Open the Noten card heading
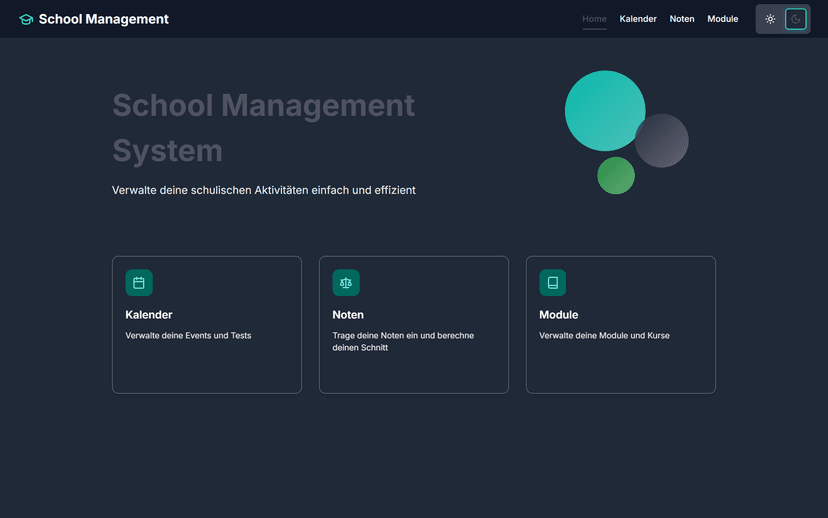The image size is (828, 518). click(348, 315)
